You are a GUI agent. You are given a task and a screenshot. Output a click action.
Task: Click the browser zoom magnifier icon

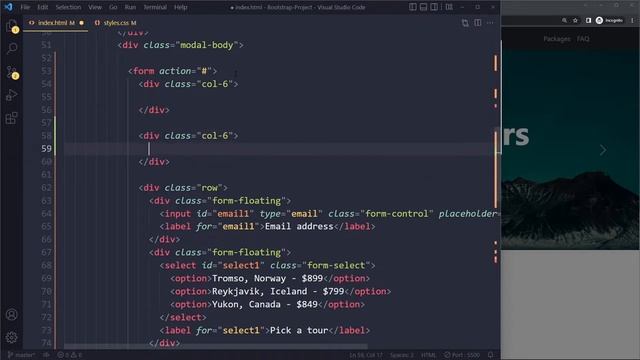click(564, 20)
